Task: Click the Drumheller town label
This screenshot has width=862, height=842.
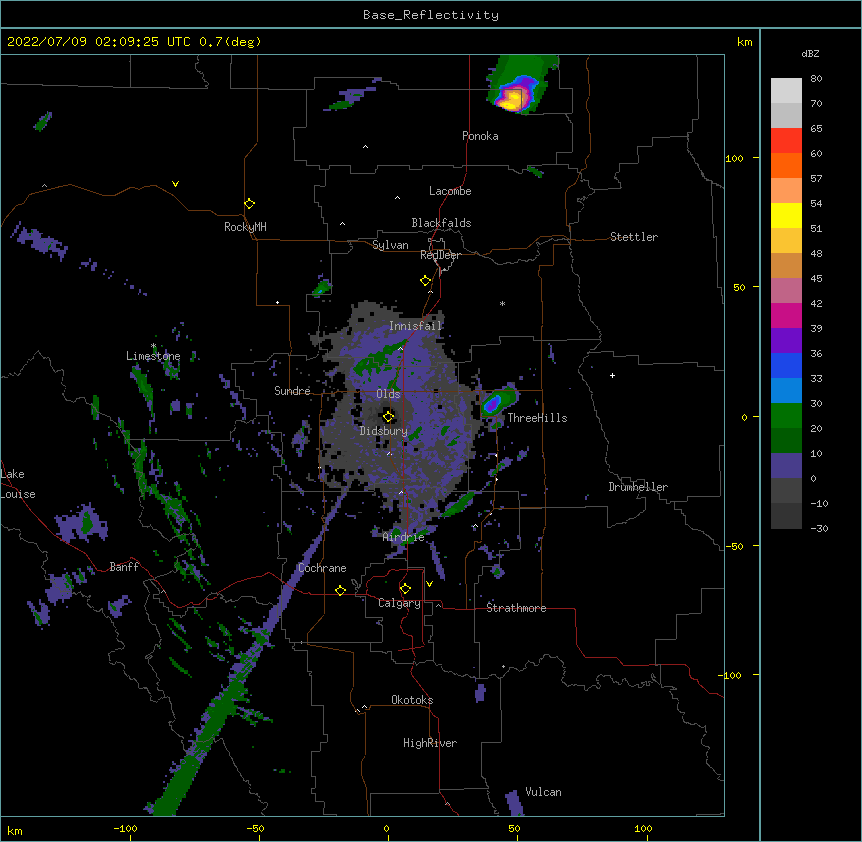Action: coord(638,487)
